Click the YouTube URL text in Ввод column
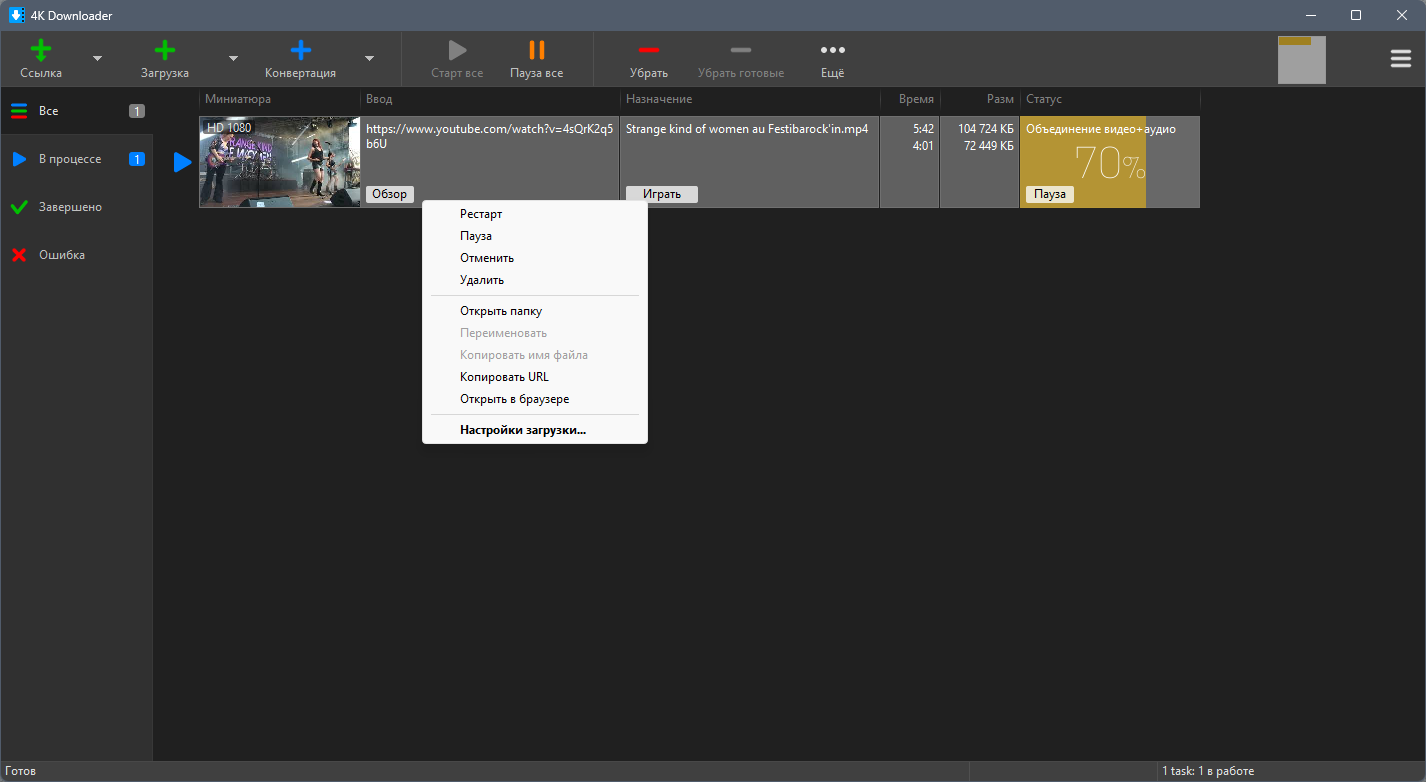The height and width of the screenshot is (782, 1426). (x=490, y=136)
